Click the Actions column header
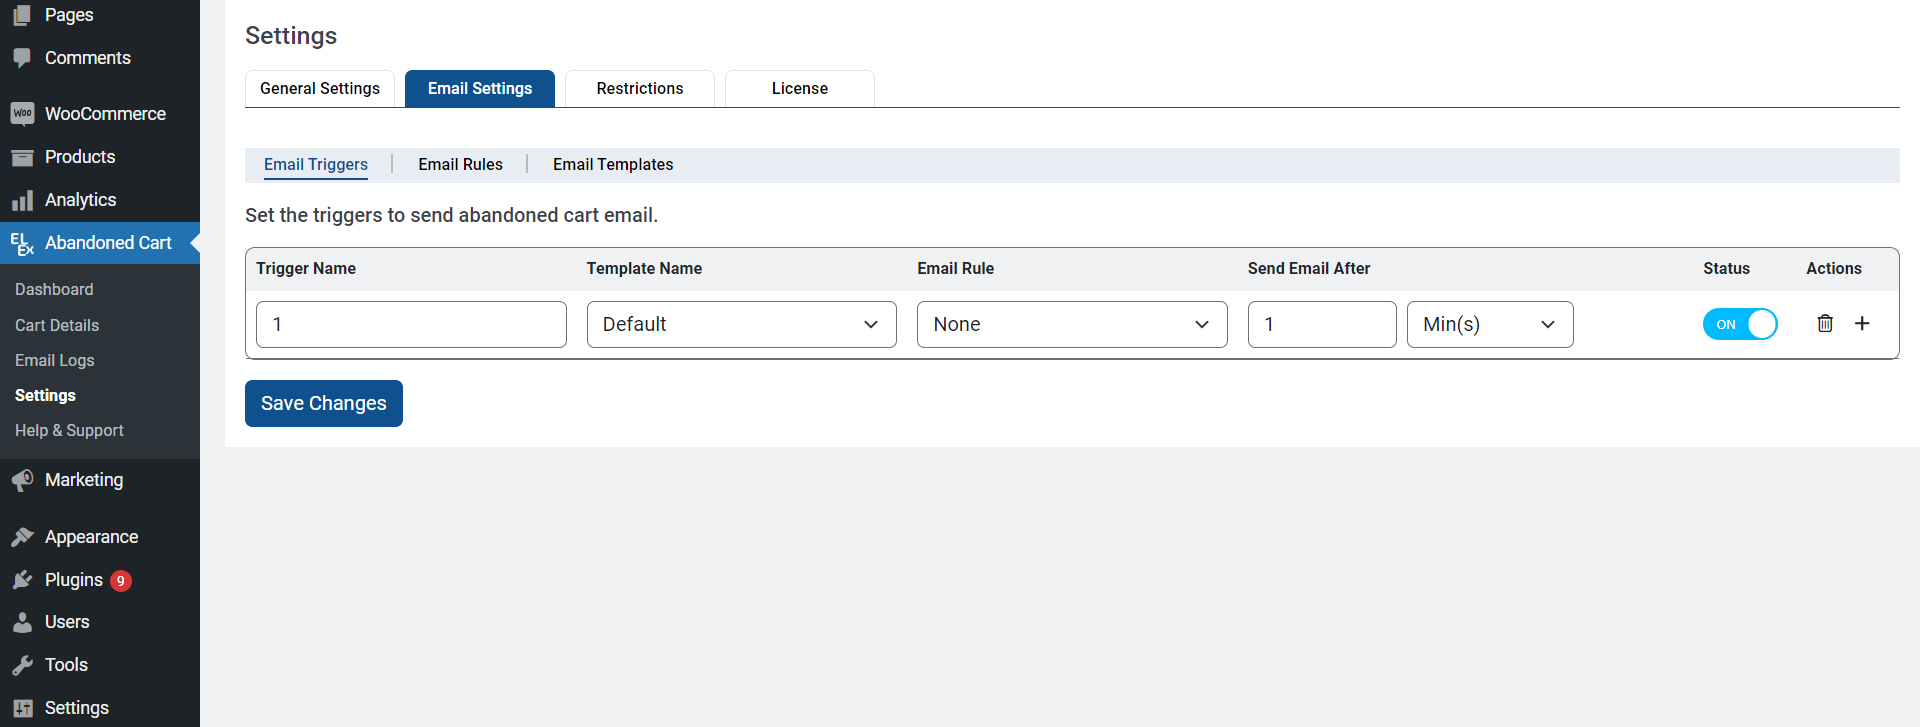 1834,268
